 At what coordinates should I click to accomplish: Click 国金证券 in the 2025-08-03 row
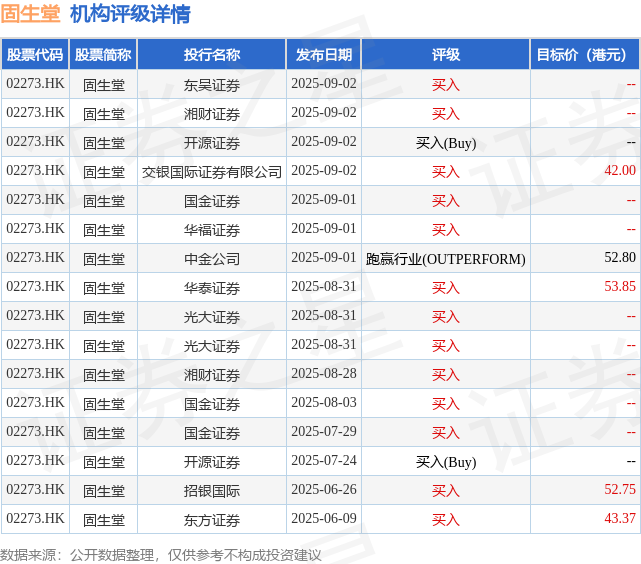212,404
